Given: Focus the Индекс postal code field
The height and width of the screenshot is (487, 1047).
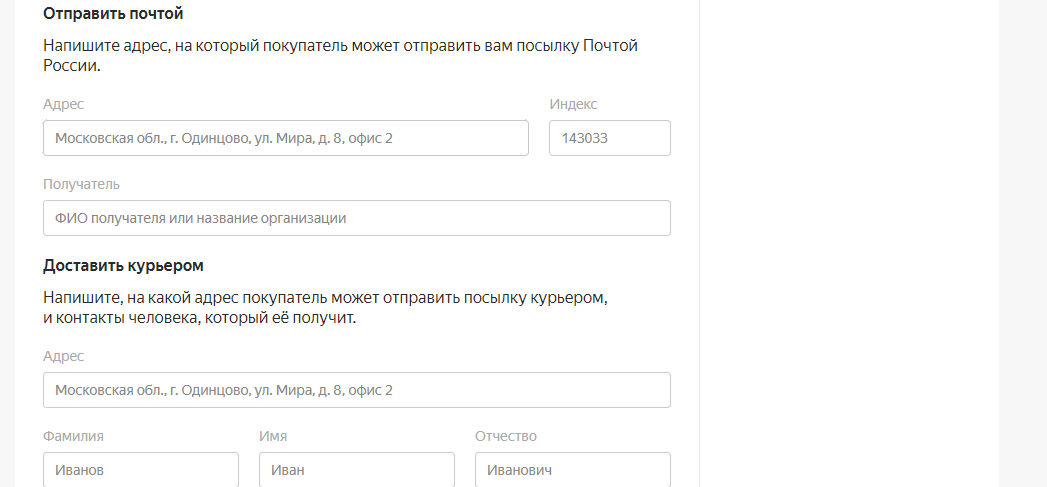Looking at the screenshot, I should tap(609, 138).
